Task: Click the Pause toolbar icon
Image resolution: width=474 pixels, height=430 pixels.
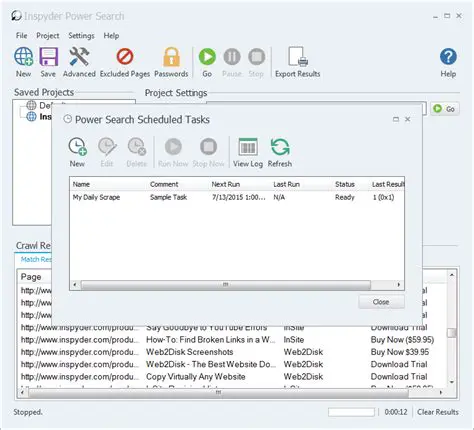Action: pos(232,56)
